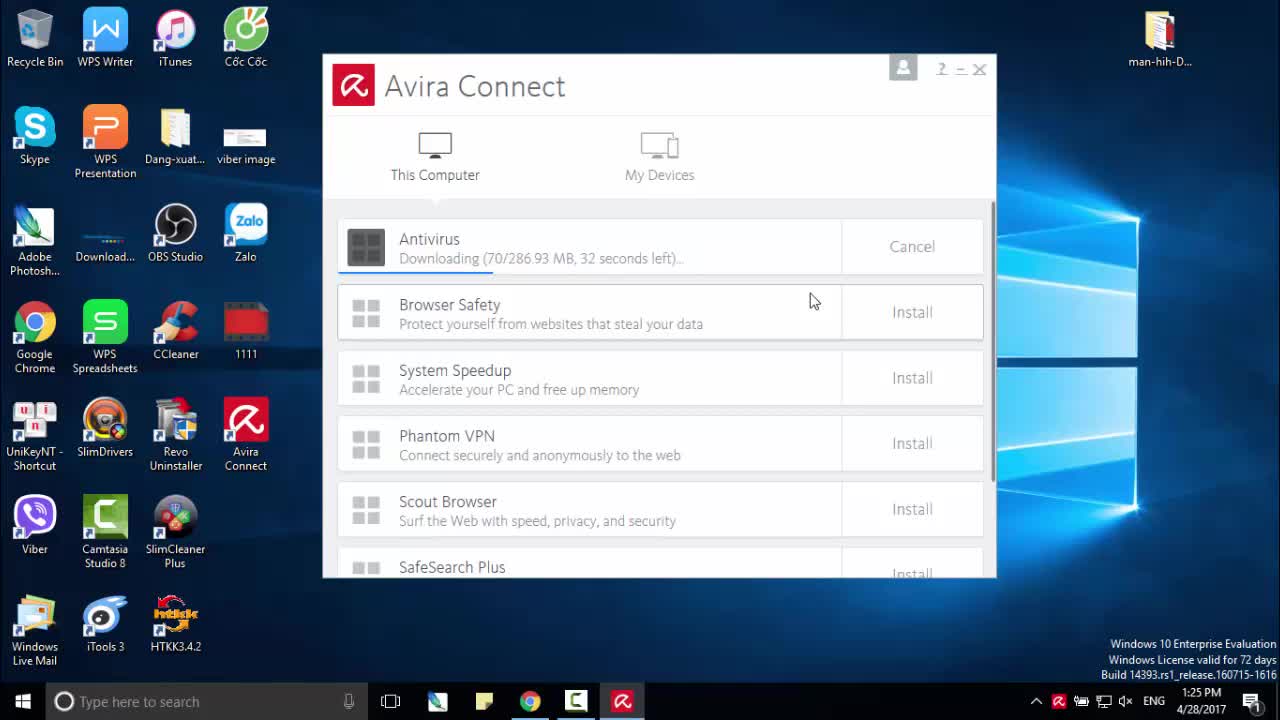Click the microphone in search box
This screenshot has width=1280, height=720.
[349, 702]
